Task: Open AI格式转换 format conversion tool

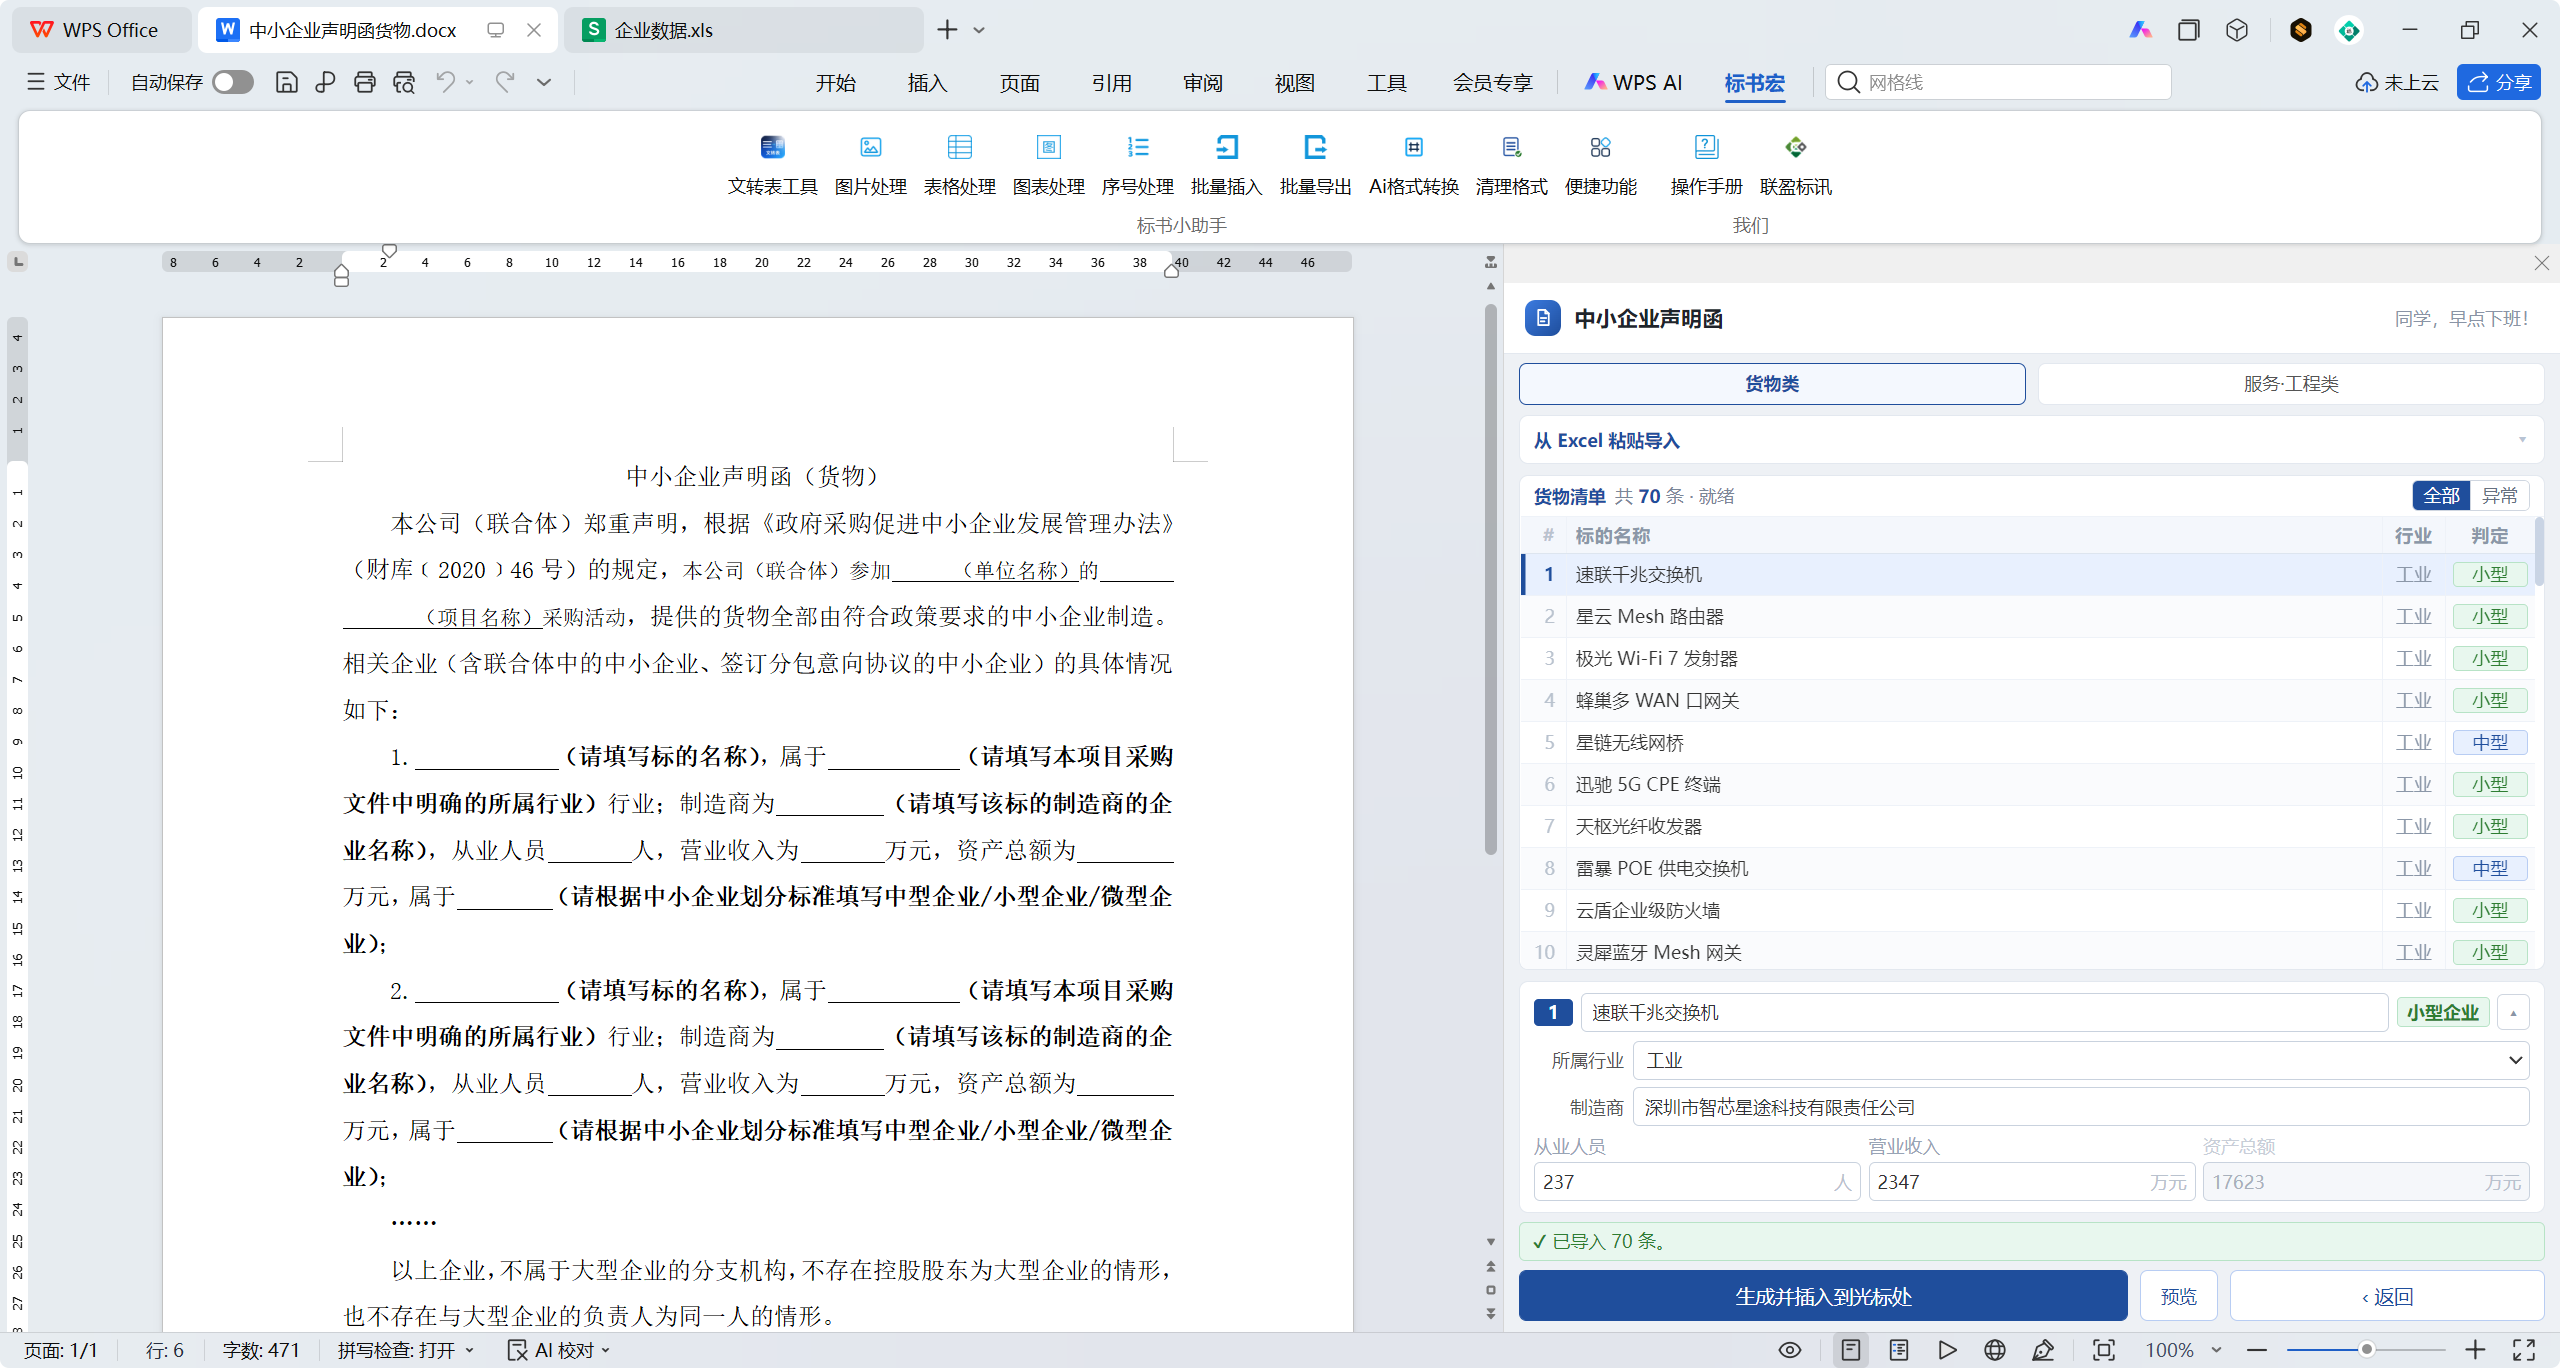Action: 1413,165
